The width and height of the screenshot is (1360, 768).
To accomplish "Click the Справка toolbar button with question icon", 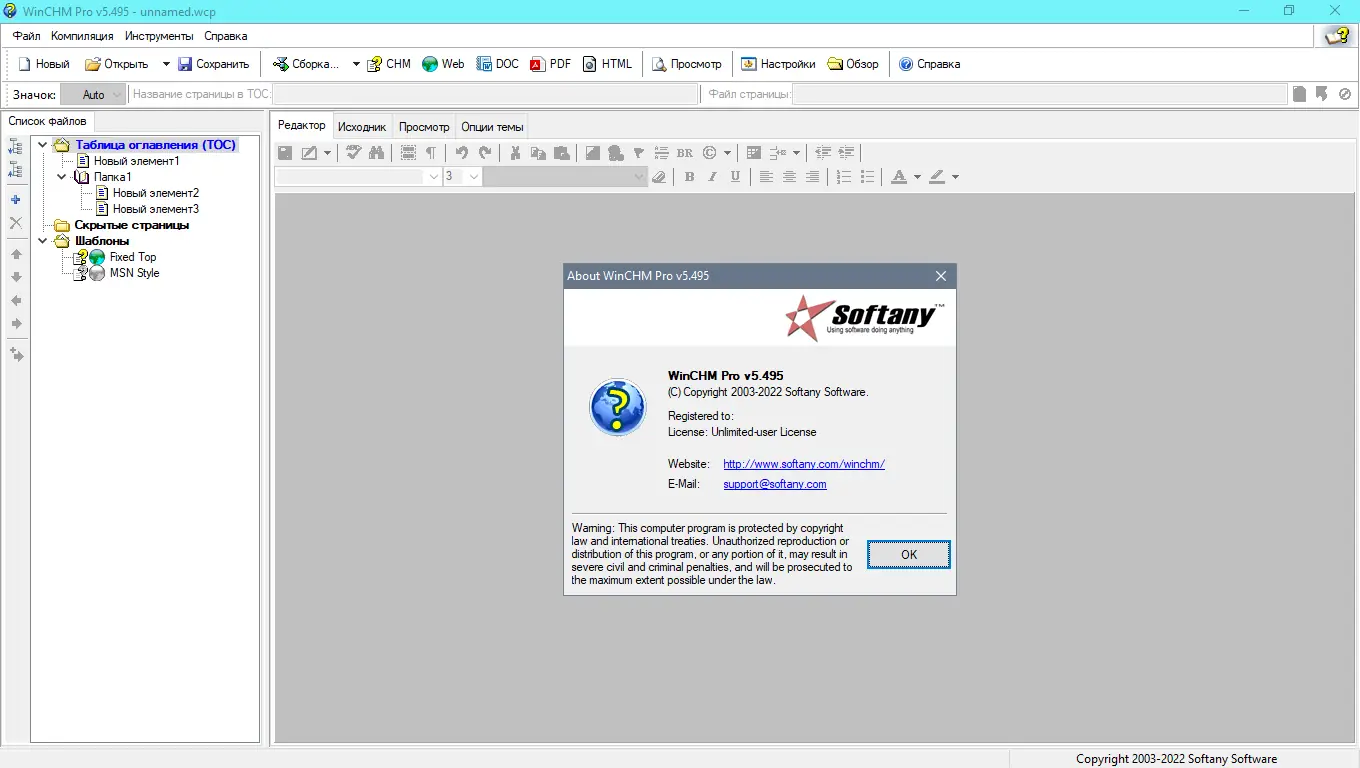I will tap(929, 64).
